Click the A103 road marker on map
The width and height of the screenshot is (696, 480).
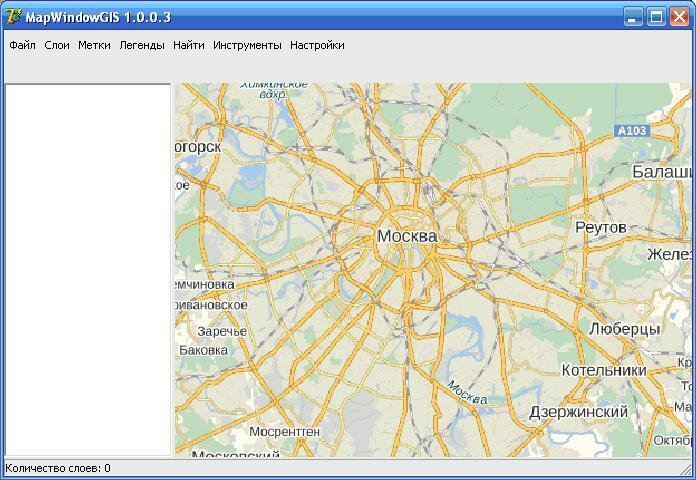[x=632, y=131]
